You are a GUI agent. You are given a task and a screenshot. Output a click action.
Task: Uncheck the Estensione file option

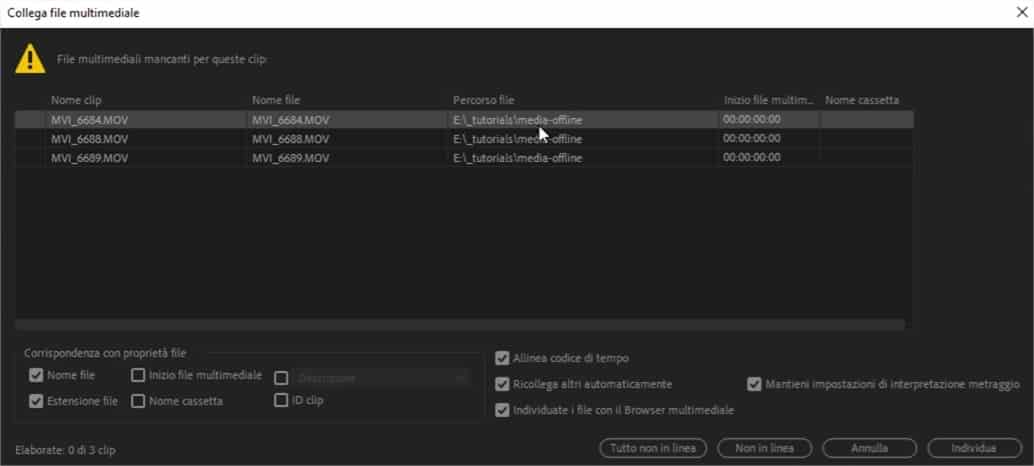(x=37, y=401)
